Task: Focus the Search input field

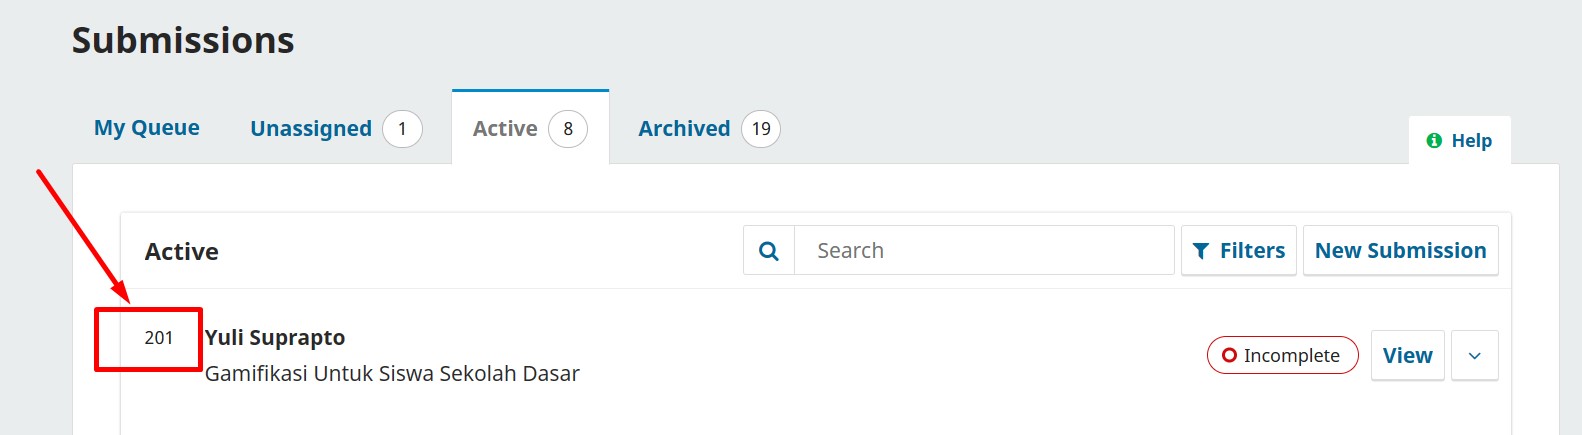Action: point(984,251)
